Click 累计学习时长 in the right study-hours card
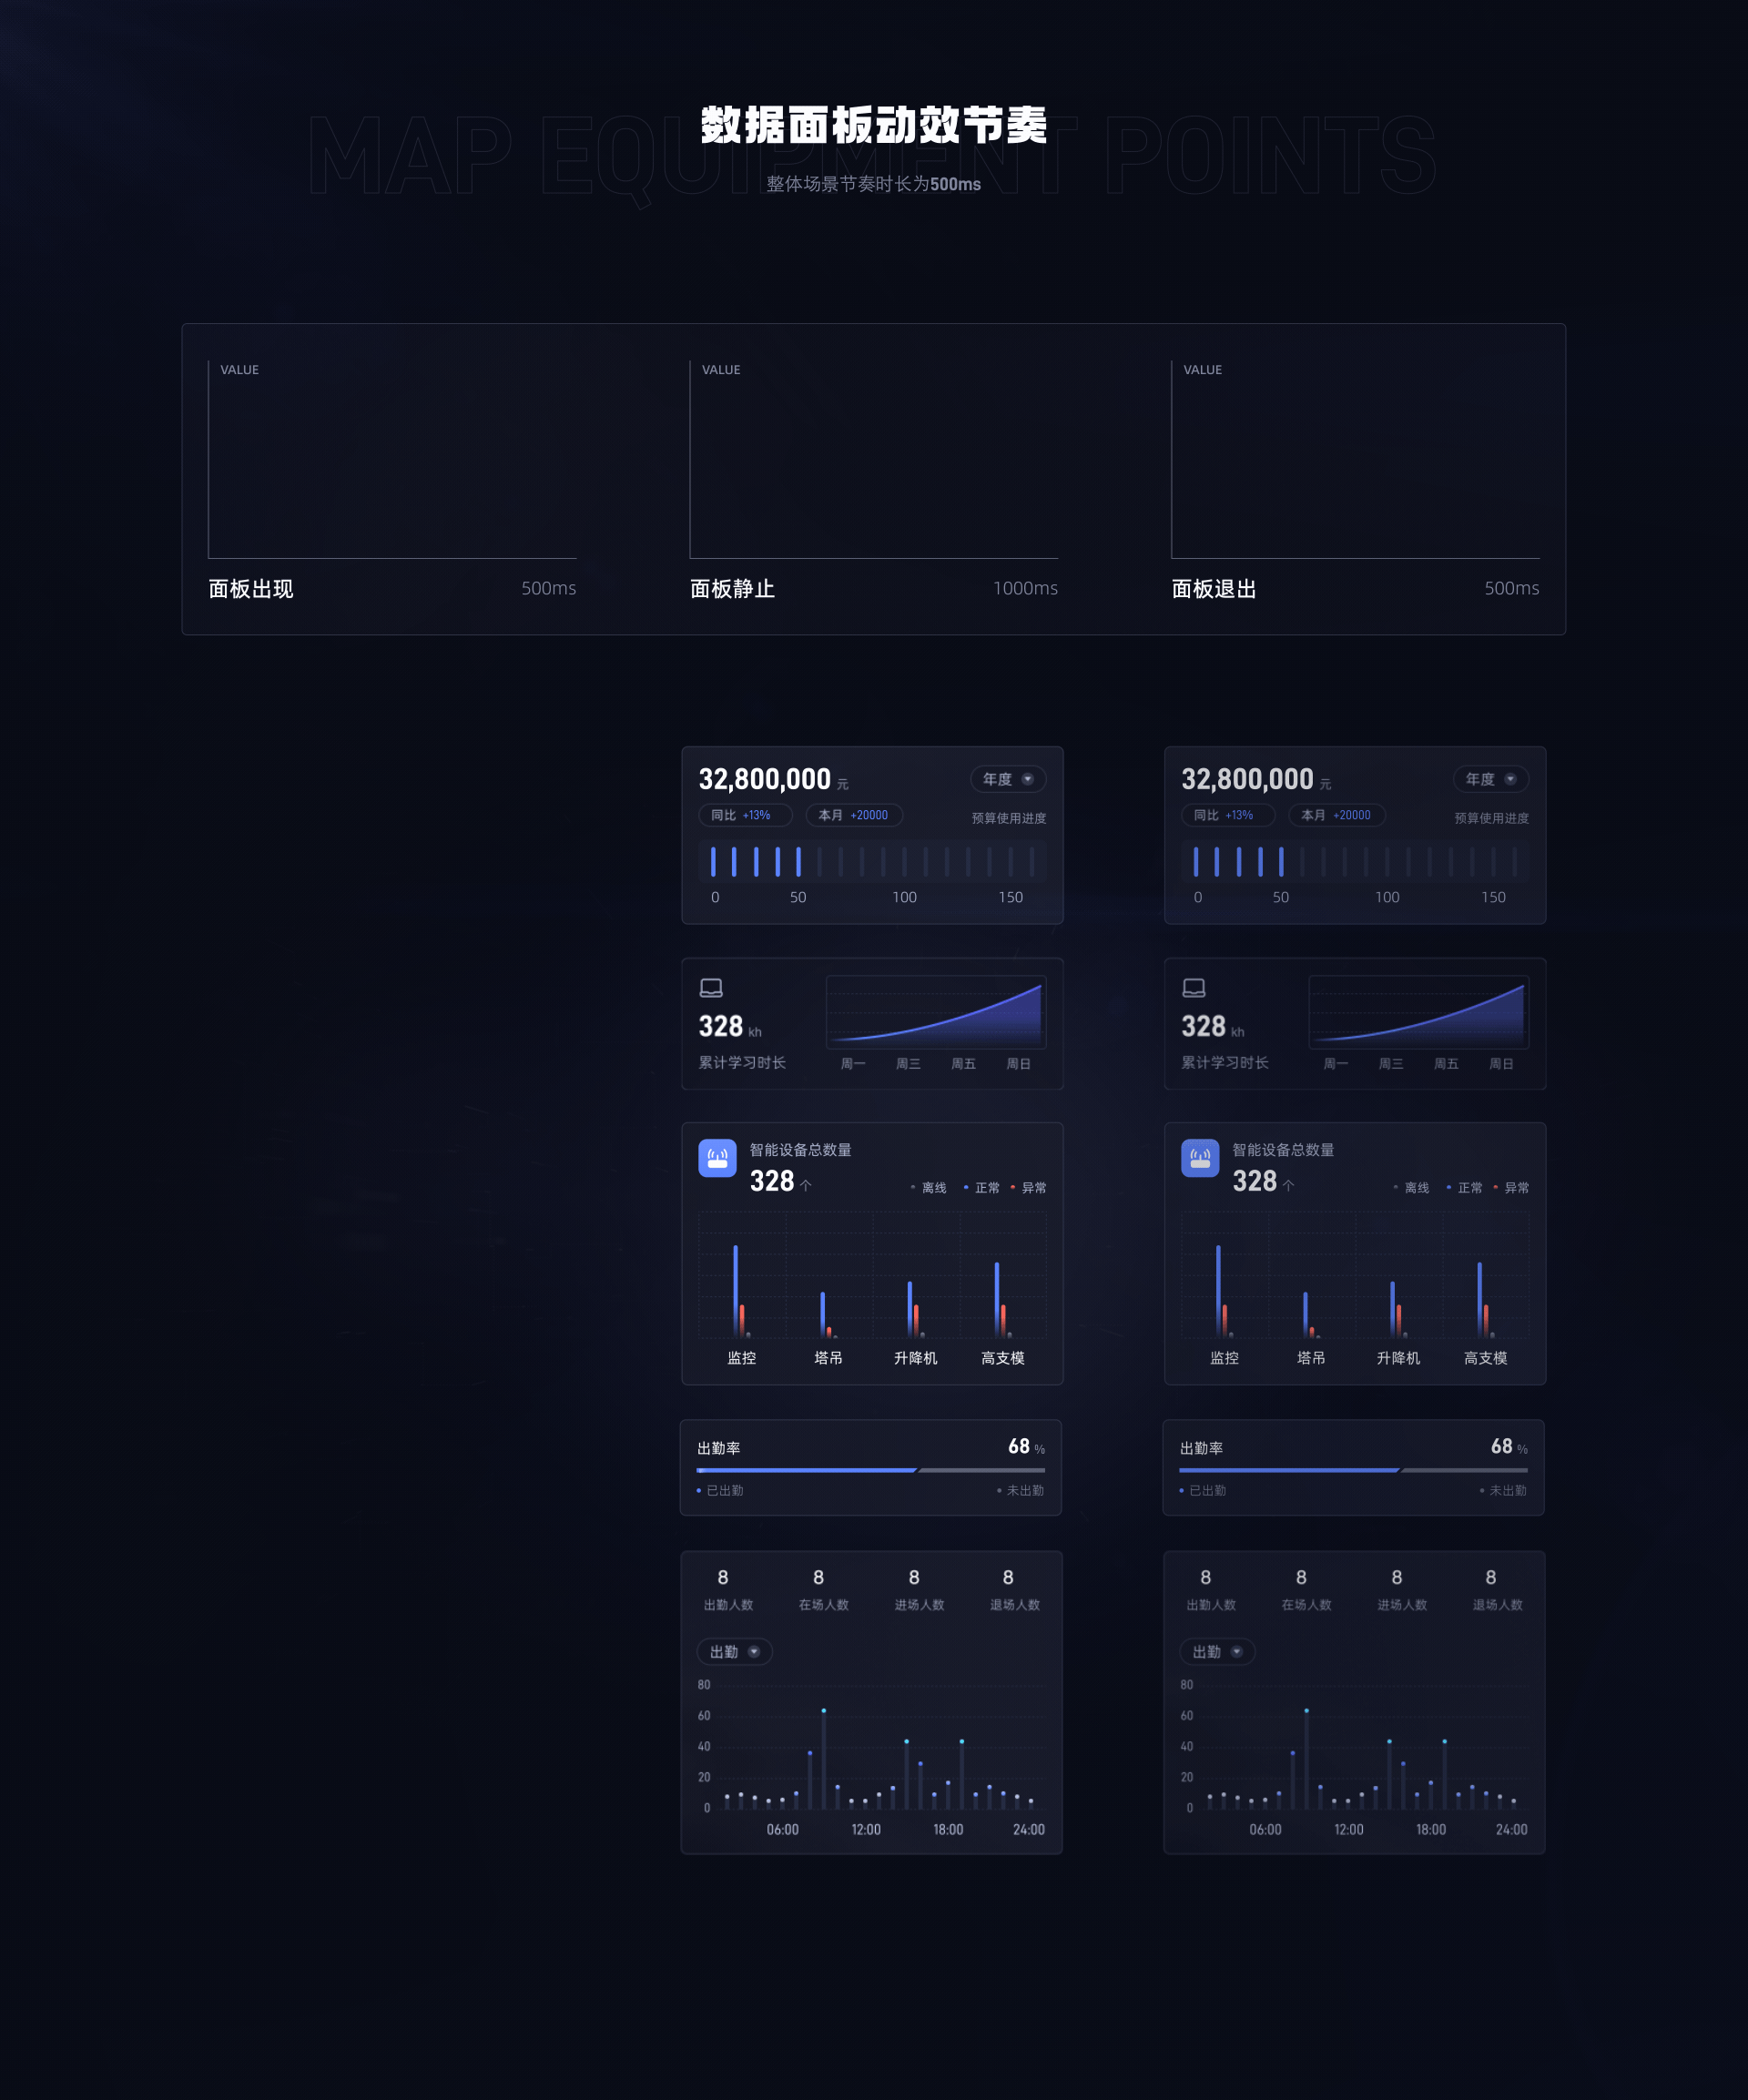The height and width of the screenshot is (2100, 1748). coord(1225,1062)
